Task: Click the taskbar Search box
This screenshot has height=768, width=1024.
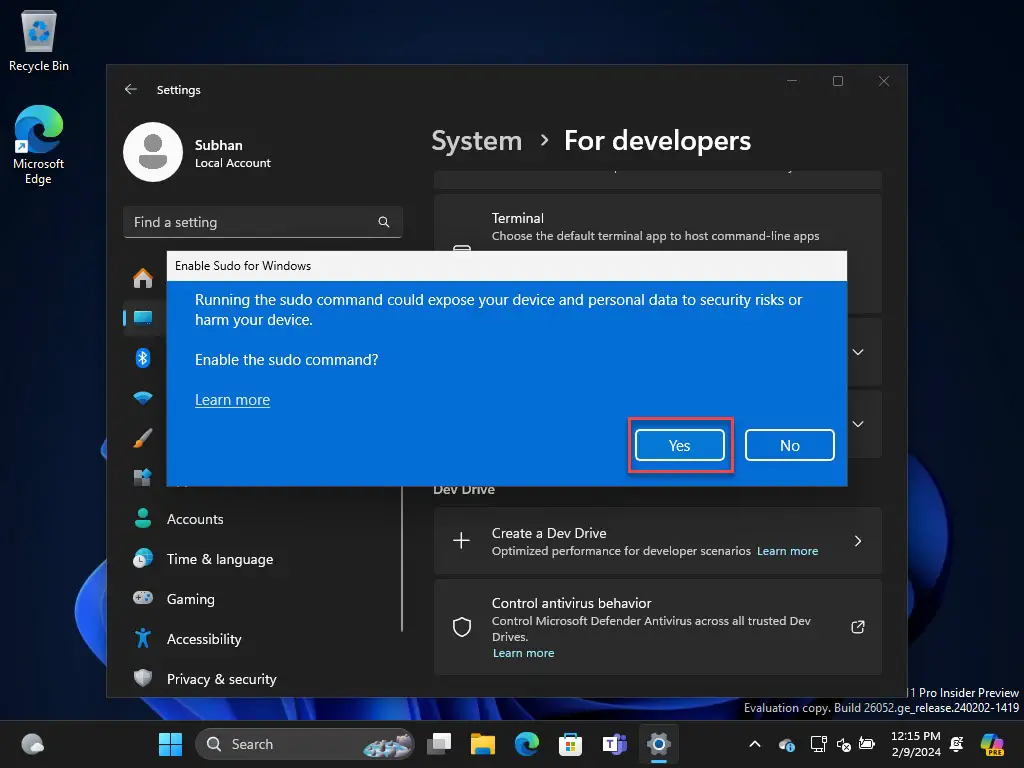Action: [304, 744]
